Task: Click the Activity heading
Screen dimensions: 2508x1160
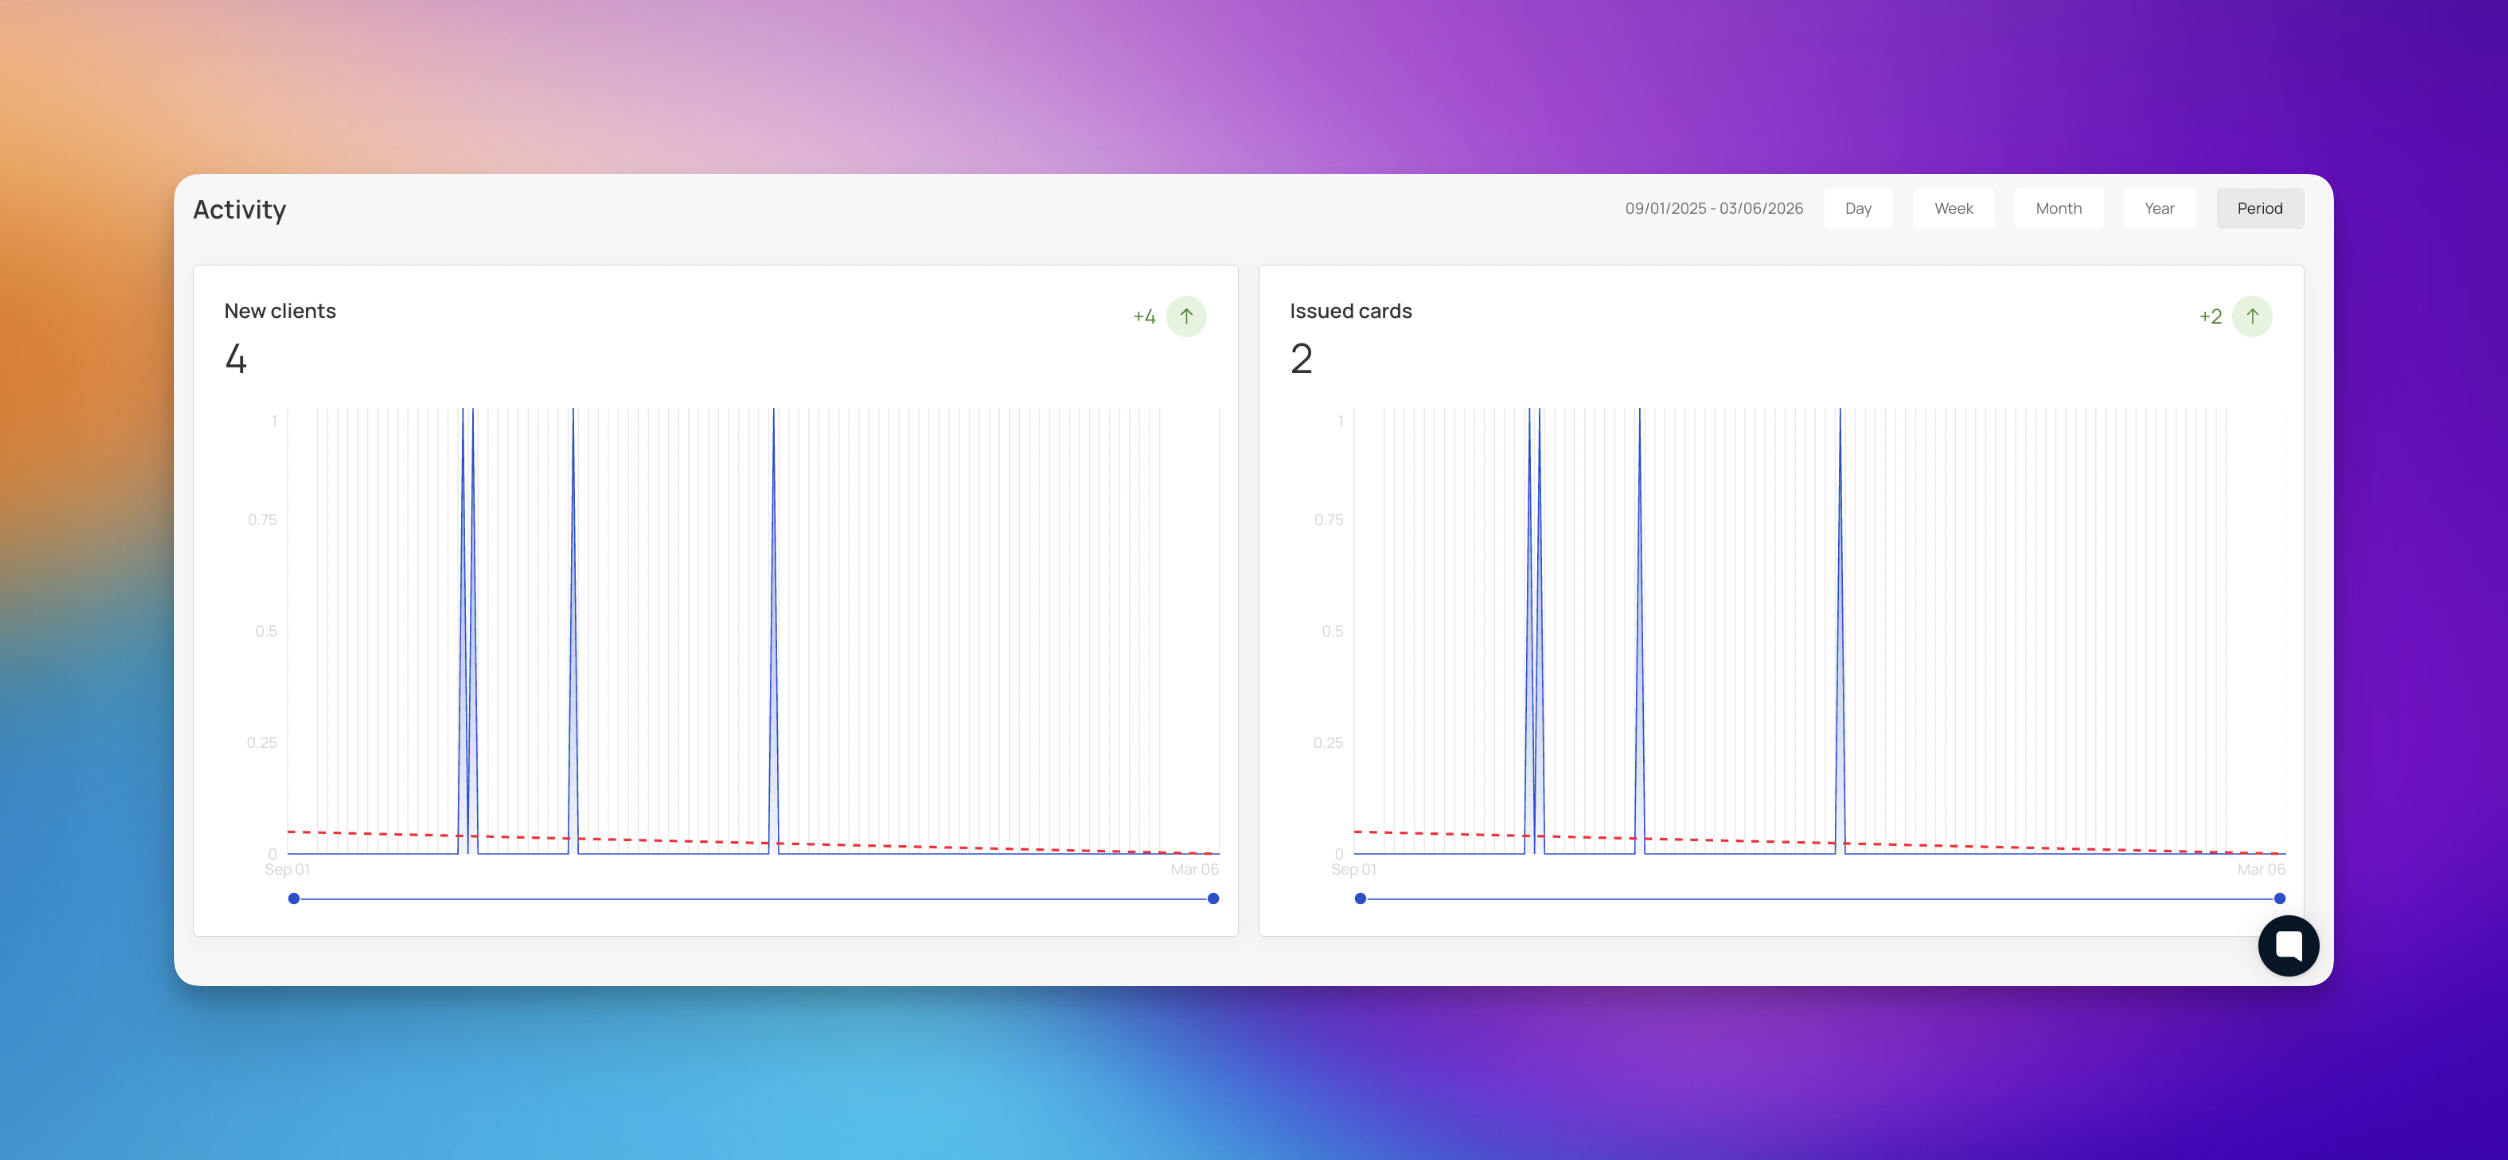Action: click(x=239, y=209)
